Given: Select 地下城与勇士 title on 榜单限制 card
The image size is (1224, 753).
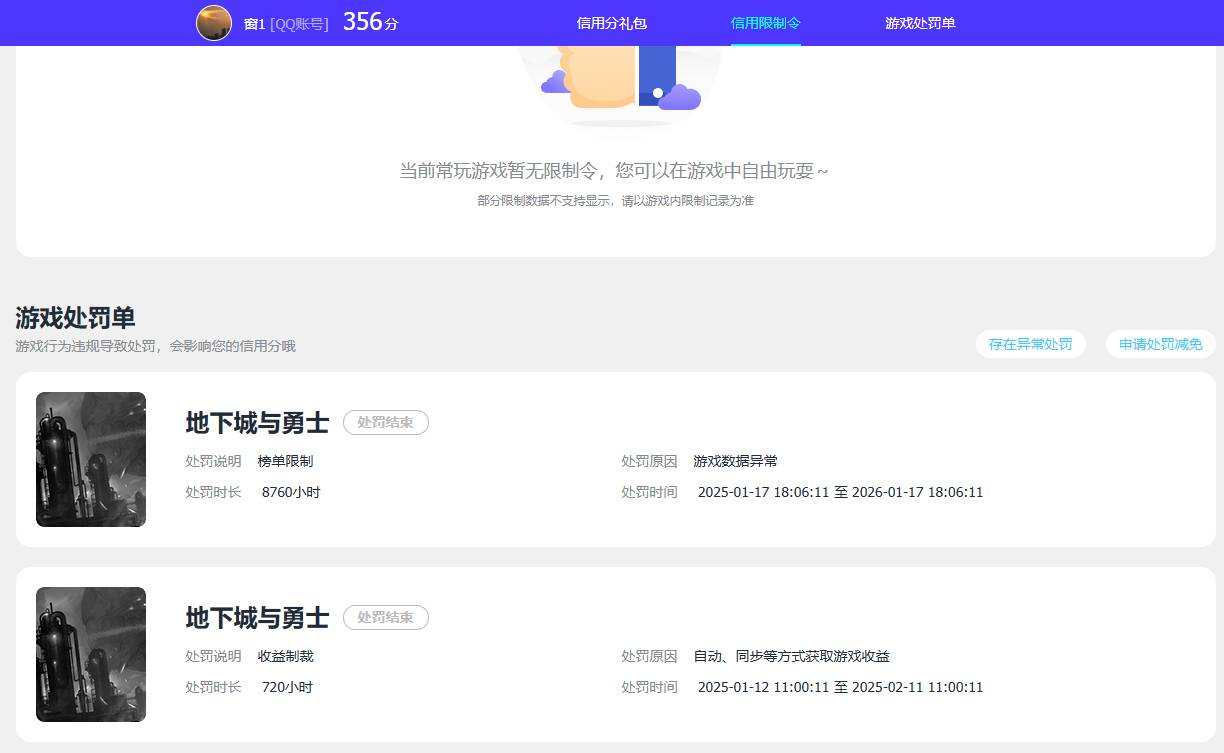Looking at the screenshot, I should click(x=257, y=423).
